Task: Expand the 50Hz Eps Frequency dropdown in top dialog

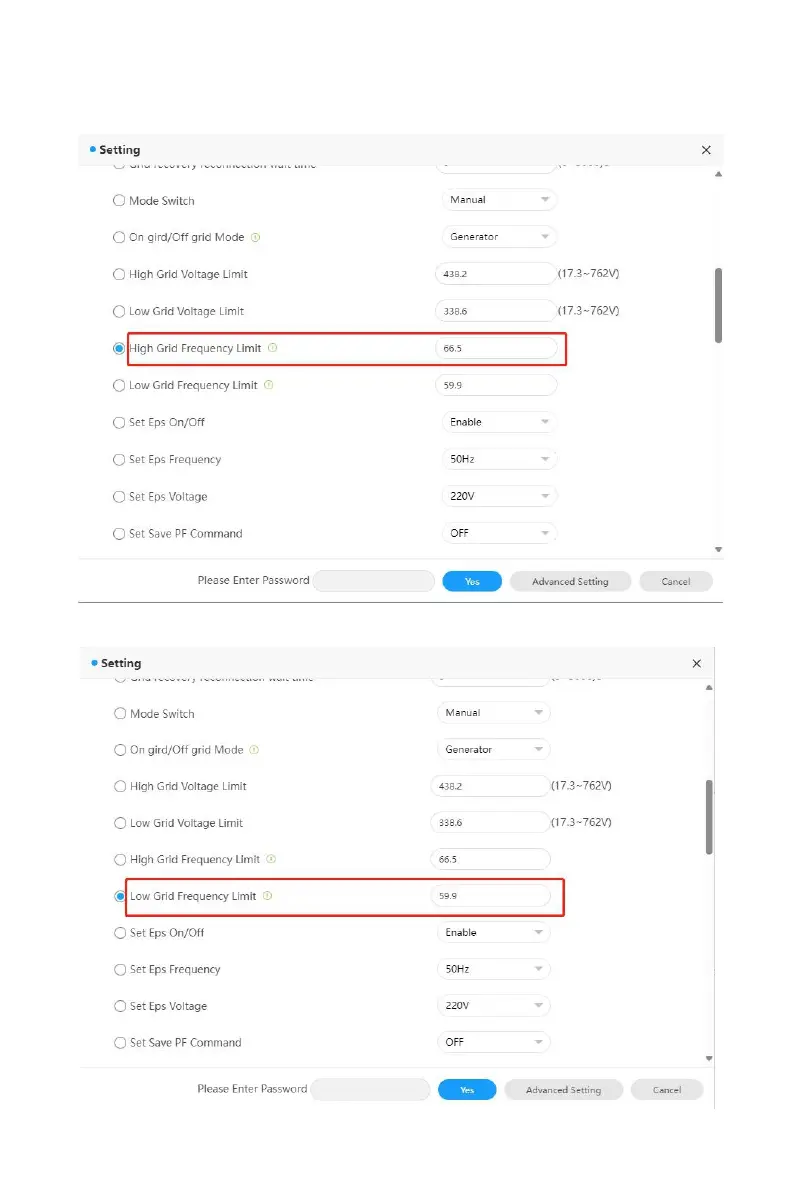Action: click(x=498, y=459)
